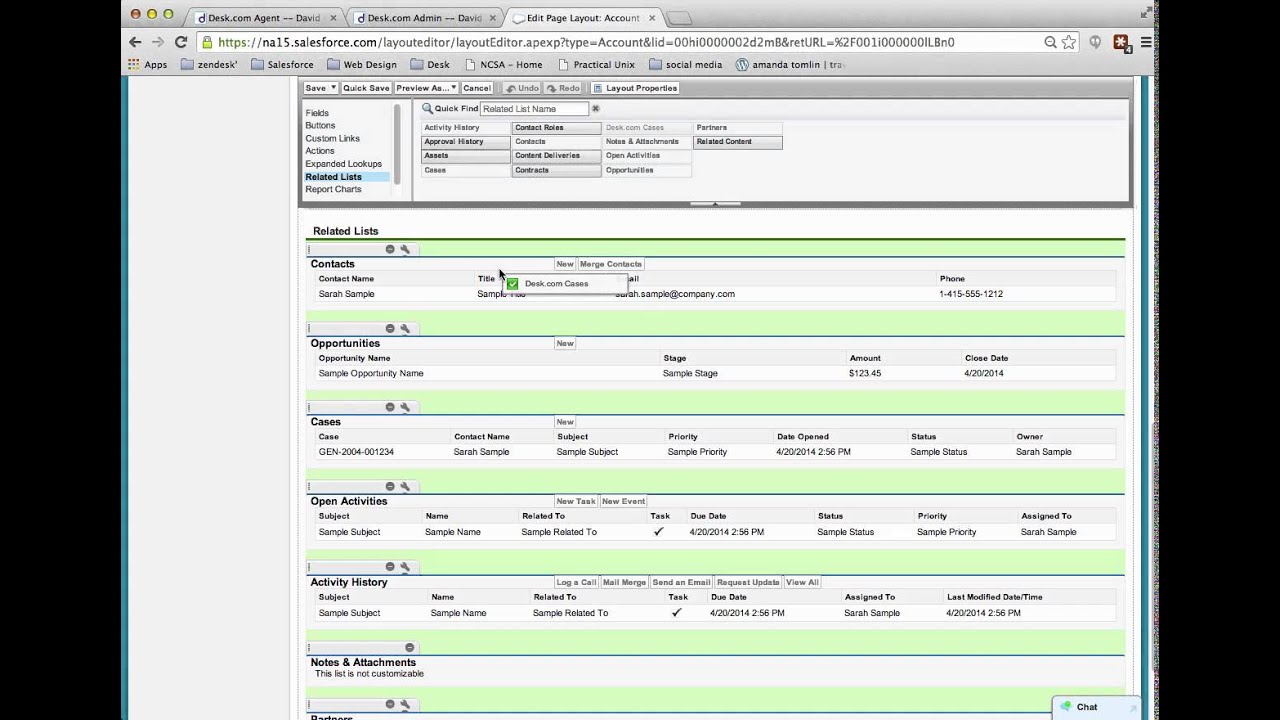Remove the Partners related list via minus icon
This screenshot has height=720, width=1280.
point(390,704)
